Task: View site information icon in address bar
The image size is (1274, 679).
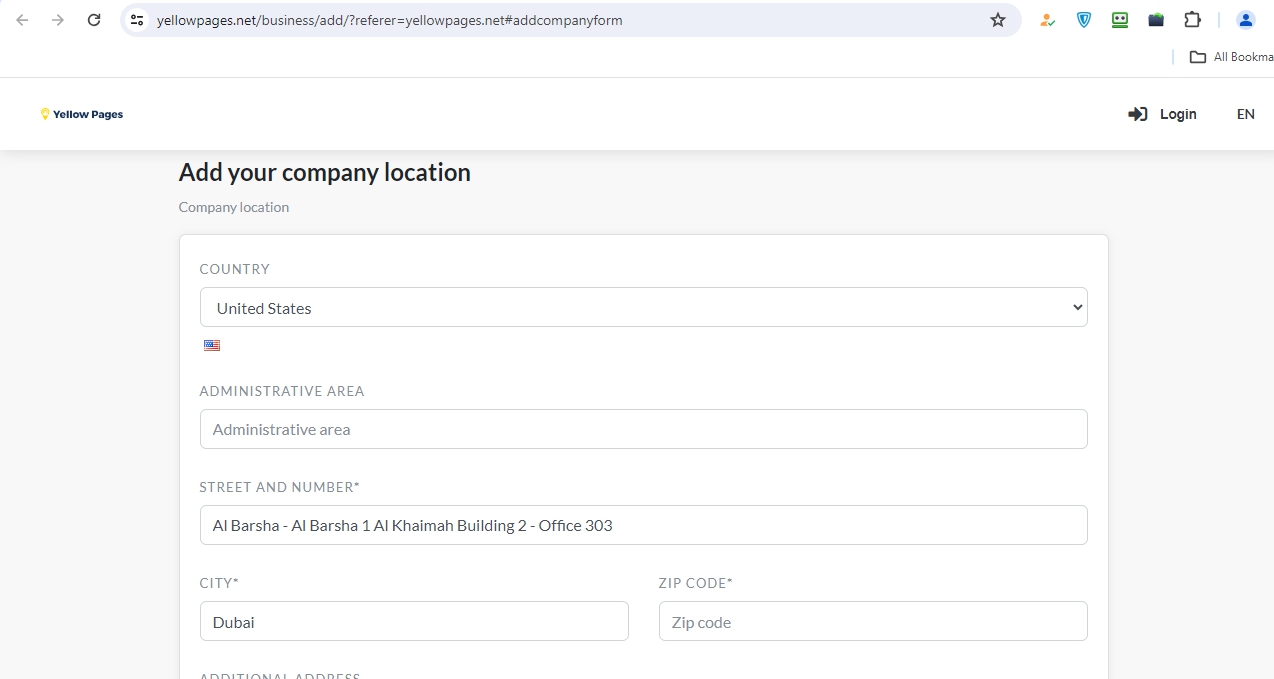Action: (138, 20)
